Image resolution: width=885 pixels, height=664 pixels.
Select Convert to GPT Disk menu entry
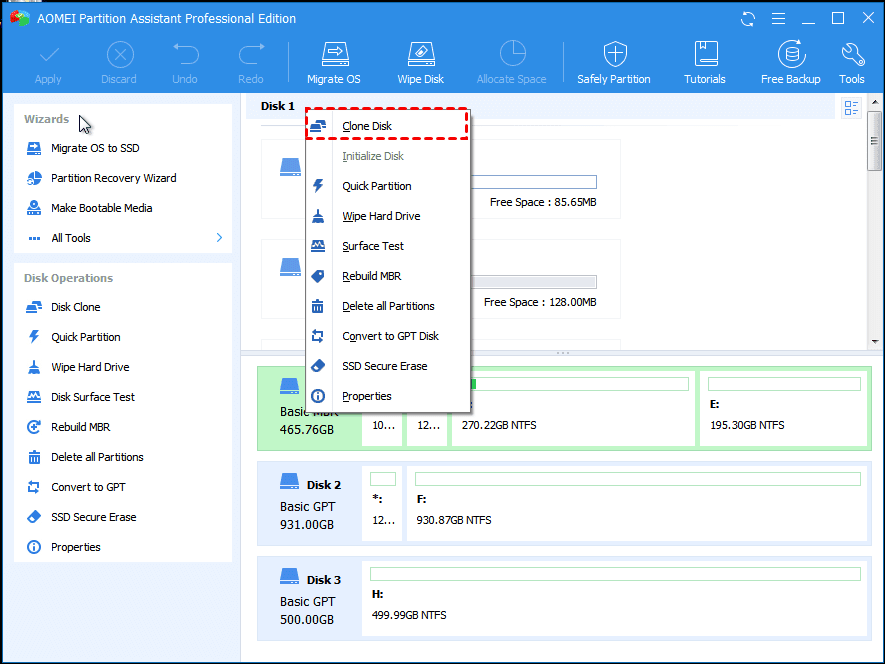click(388, 335)
